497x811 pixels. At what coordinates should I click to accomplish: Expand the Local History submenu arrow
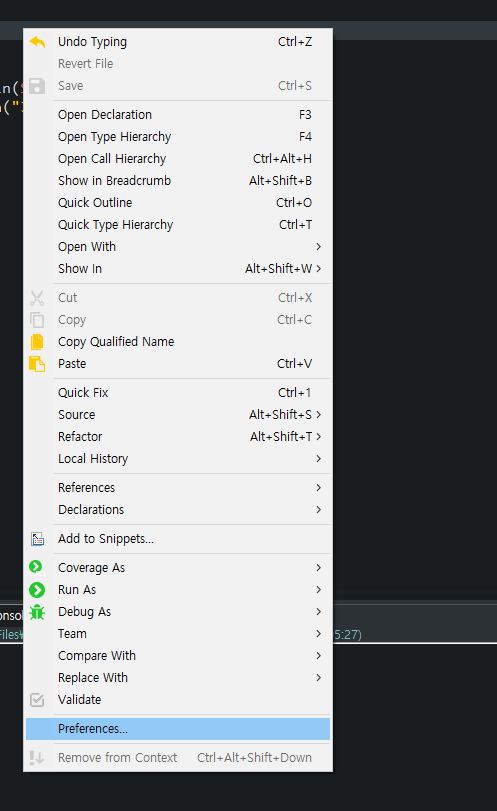click(x=319, y=459)
